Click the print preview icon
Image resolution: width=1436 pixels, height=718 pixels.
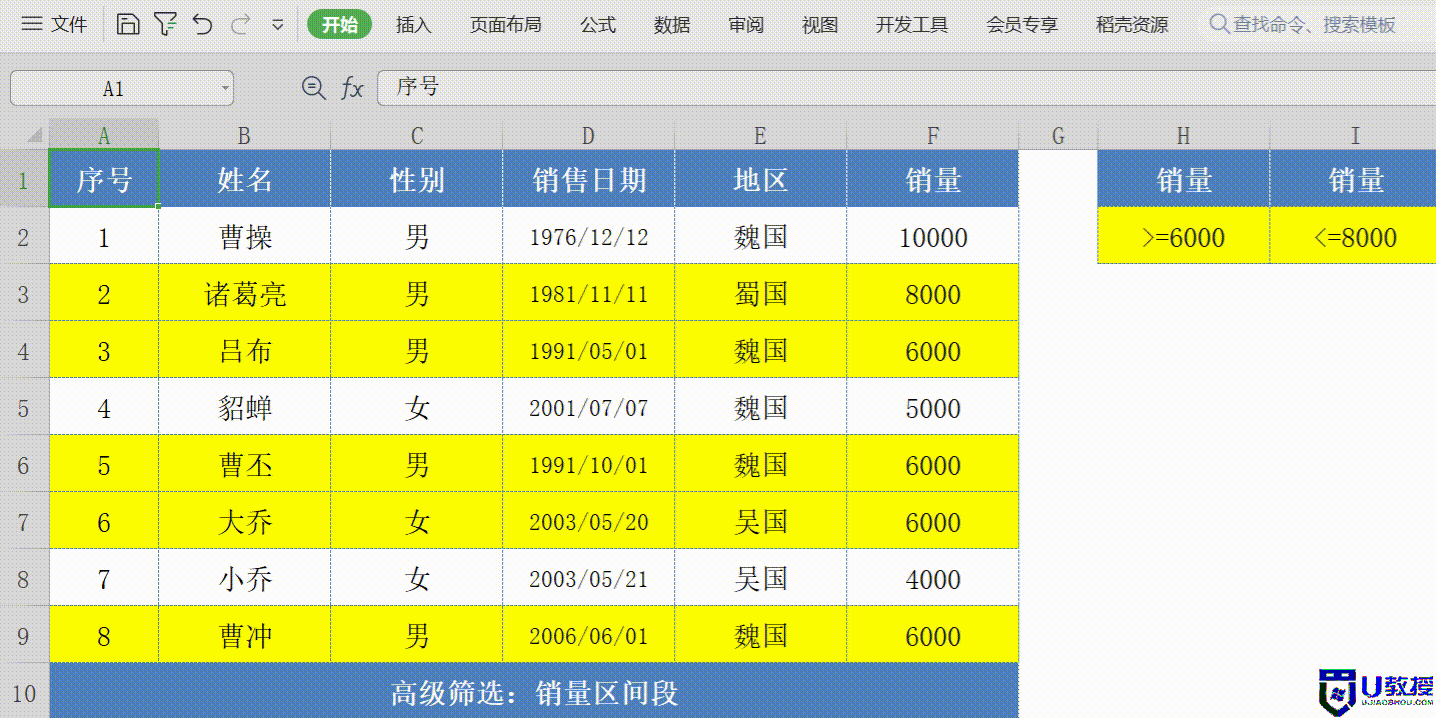click(165, 25)
